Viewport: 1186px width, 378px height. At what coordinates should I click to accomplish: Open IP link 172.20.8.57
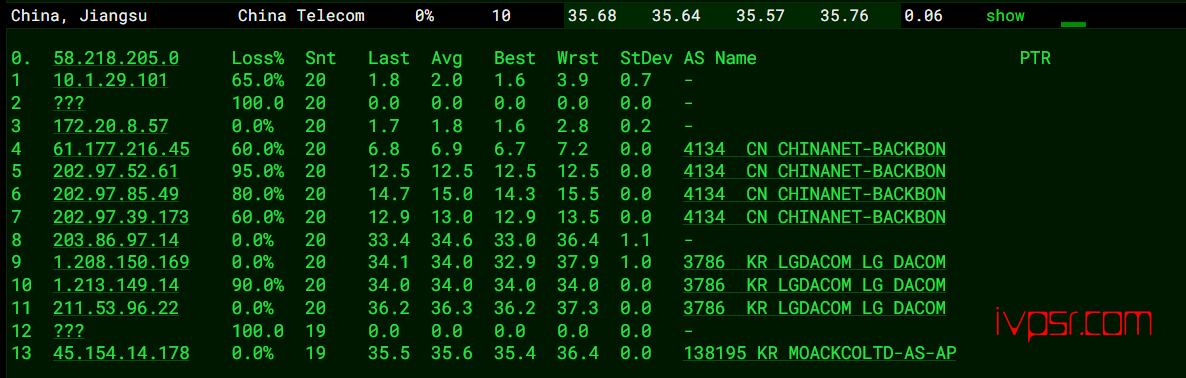[110, 126]
